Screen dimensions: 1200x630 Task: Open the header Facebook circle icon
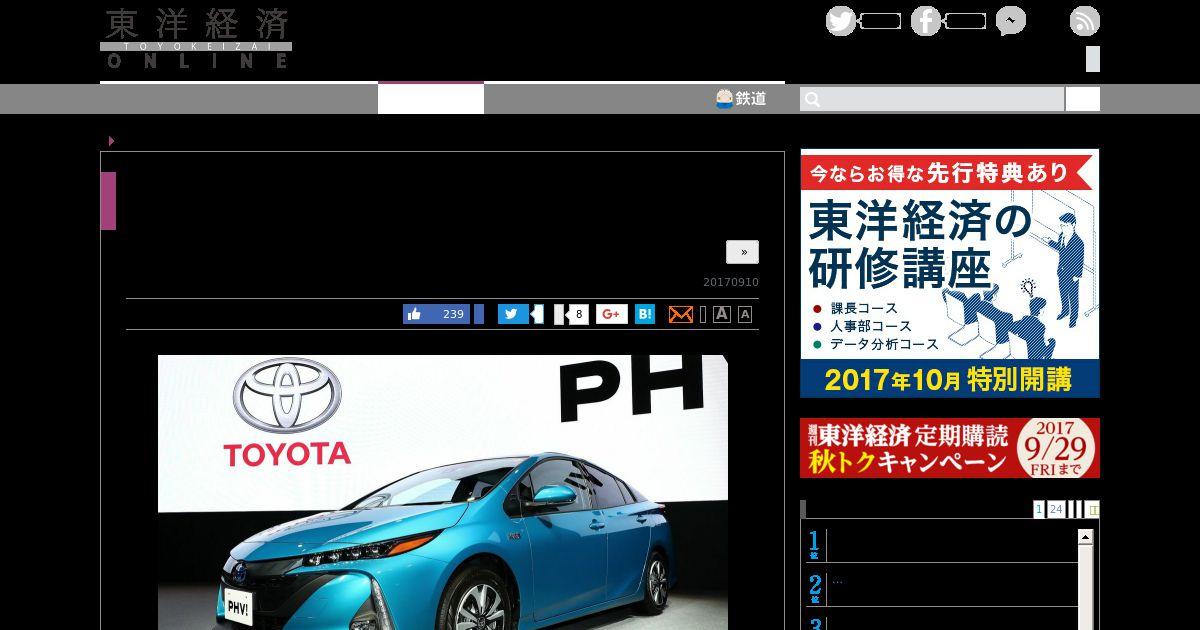tap(926, 21)
